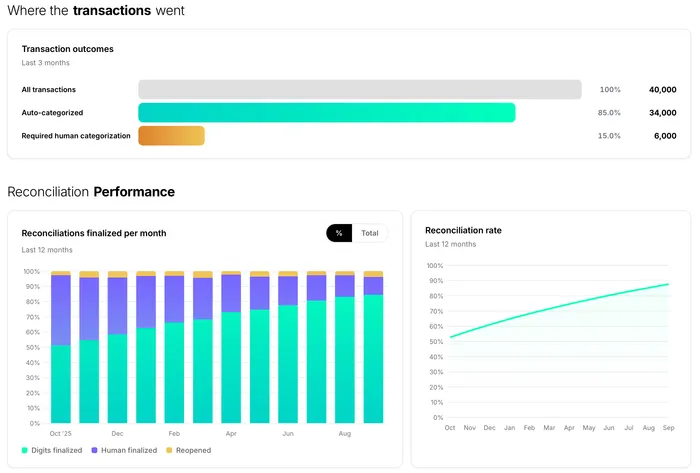Click the Required human categorization label
This screenshot has width=700, height=473.
click(76, 136)
